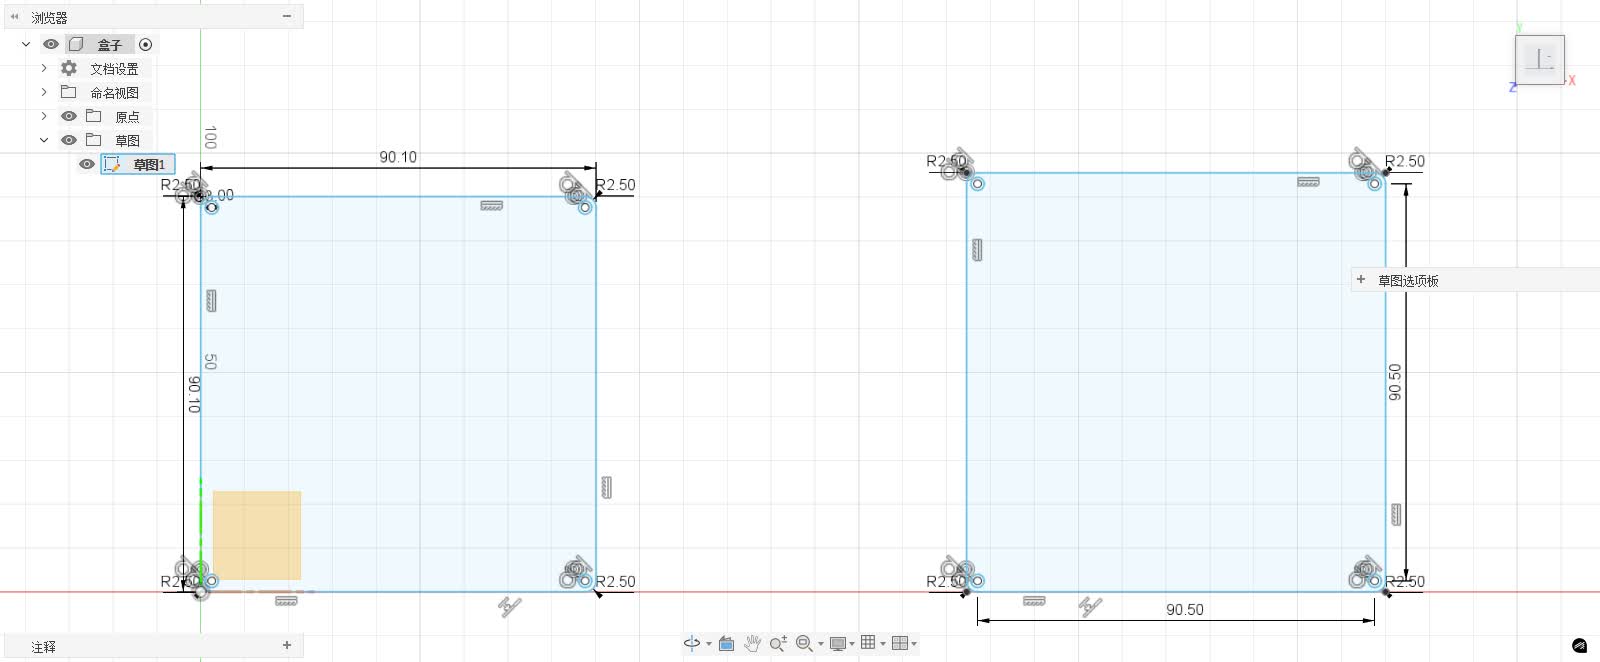Open Display Settings monitor icon
The height and width of the screenshot is (662, 1600).
click(838, 643)
